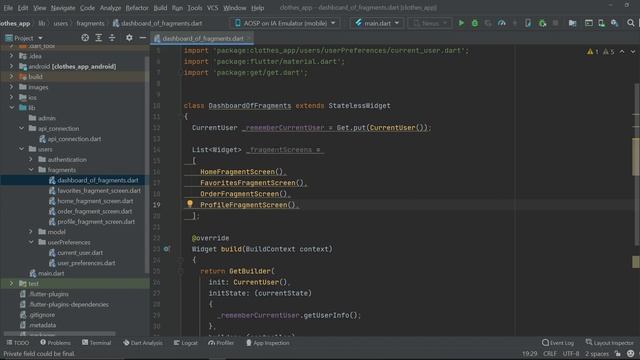
Task: Open main.dart file in project tree
Action: 51,273
